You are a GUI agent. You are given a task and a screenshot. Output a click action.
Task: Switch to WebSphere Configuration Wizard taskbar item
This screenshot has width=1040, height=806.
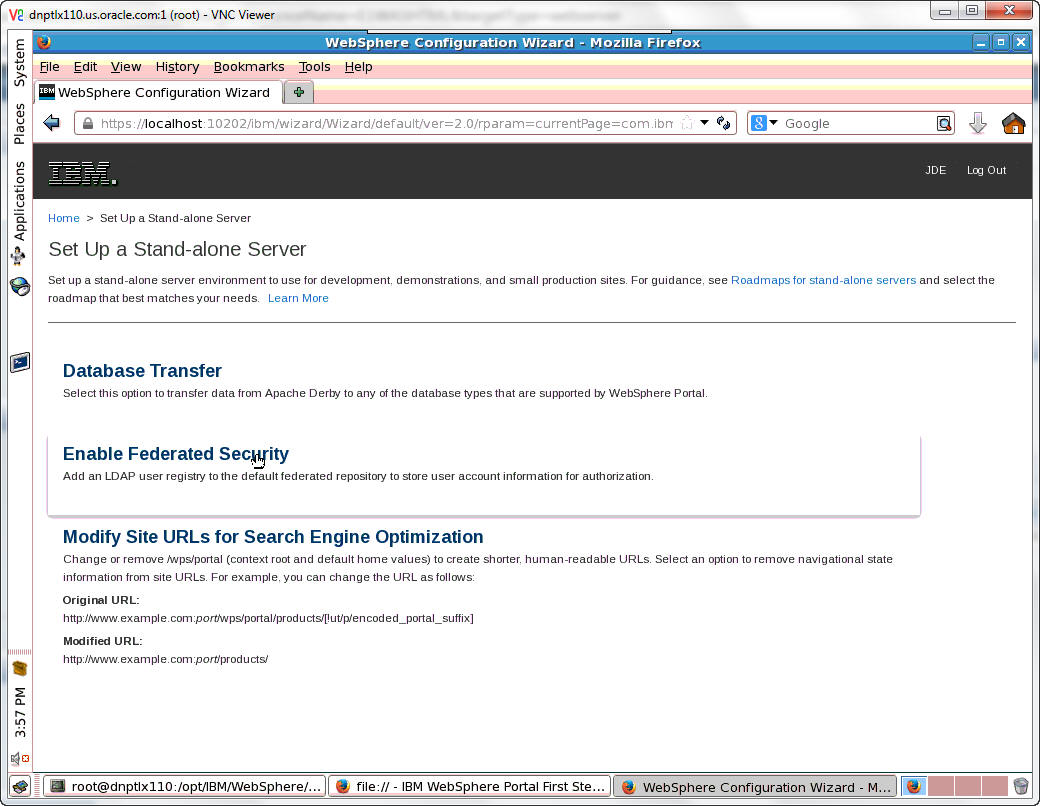click(x=755, y=787)
